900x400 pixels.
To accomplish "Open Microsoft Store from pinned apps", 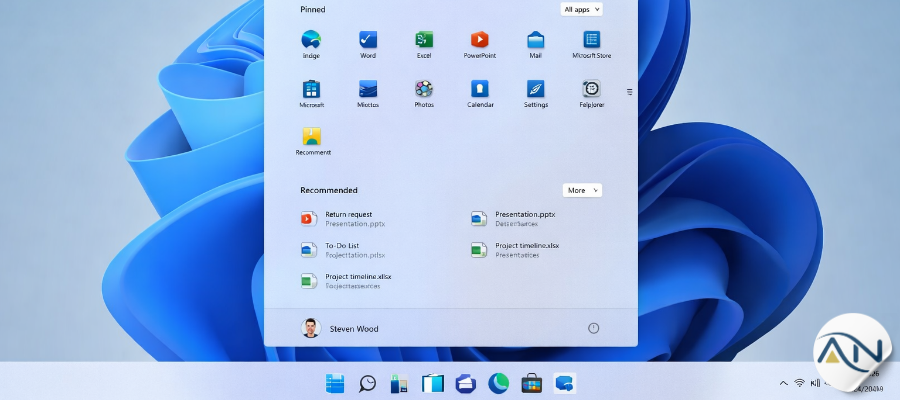I will tap(591, 44).
